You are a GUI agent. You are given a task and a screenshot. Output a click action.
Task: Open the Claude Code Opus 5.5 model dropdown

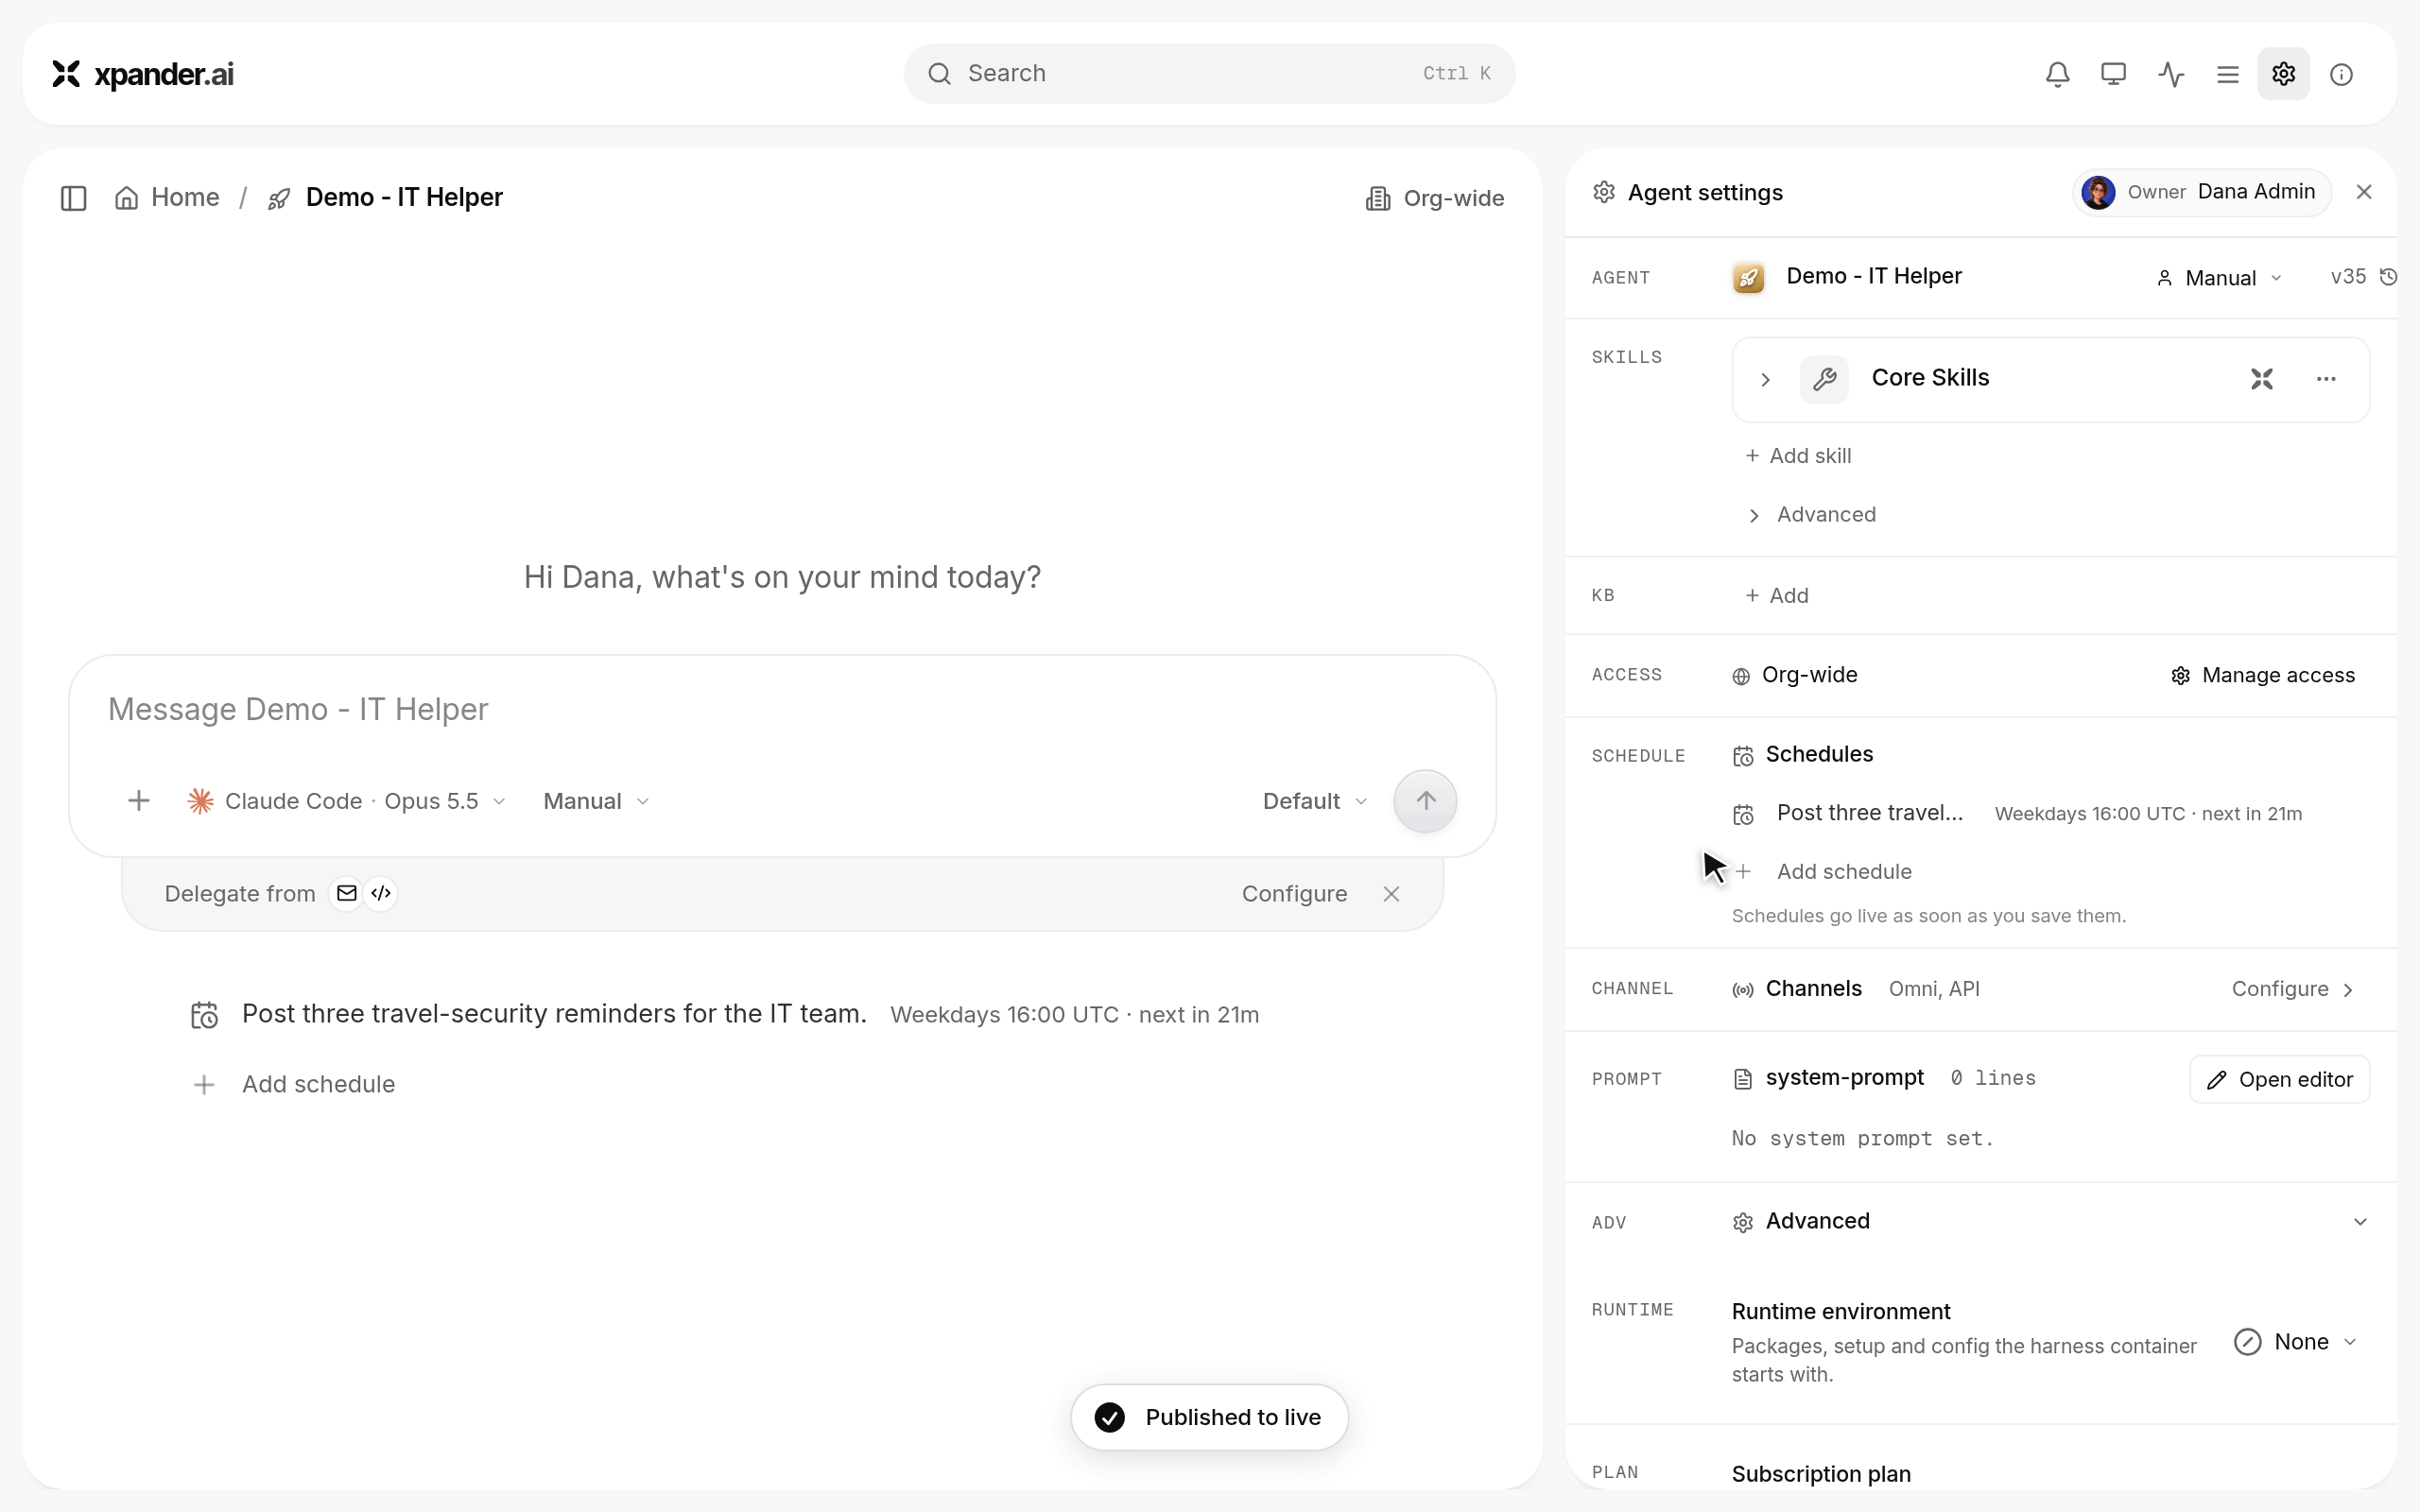point(347,801)
